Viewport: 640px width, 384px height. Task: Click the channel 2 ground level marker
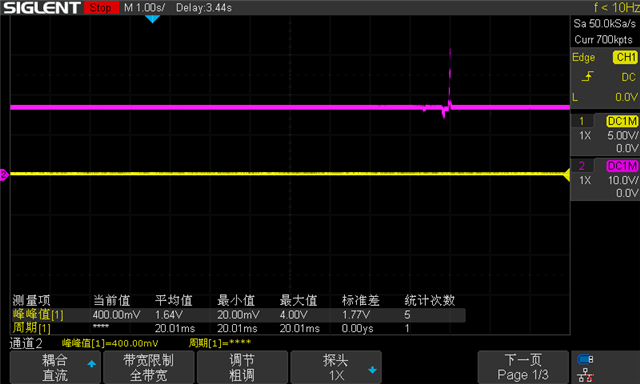(x=4, y=175)
